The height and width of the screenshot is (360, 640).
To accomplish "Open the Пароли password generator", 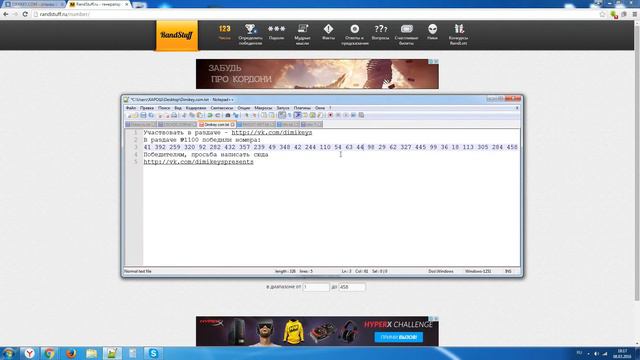I will pyautogui.click(x=276, y=33).
